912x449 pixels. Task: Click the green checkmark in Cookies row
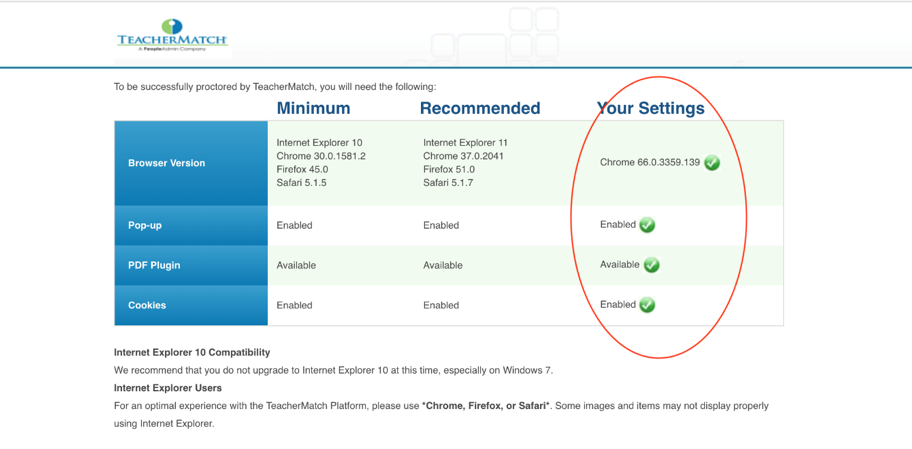(647, 305)
